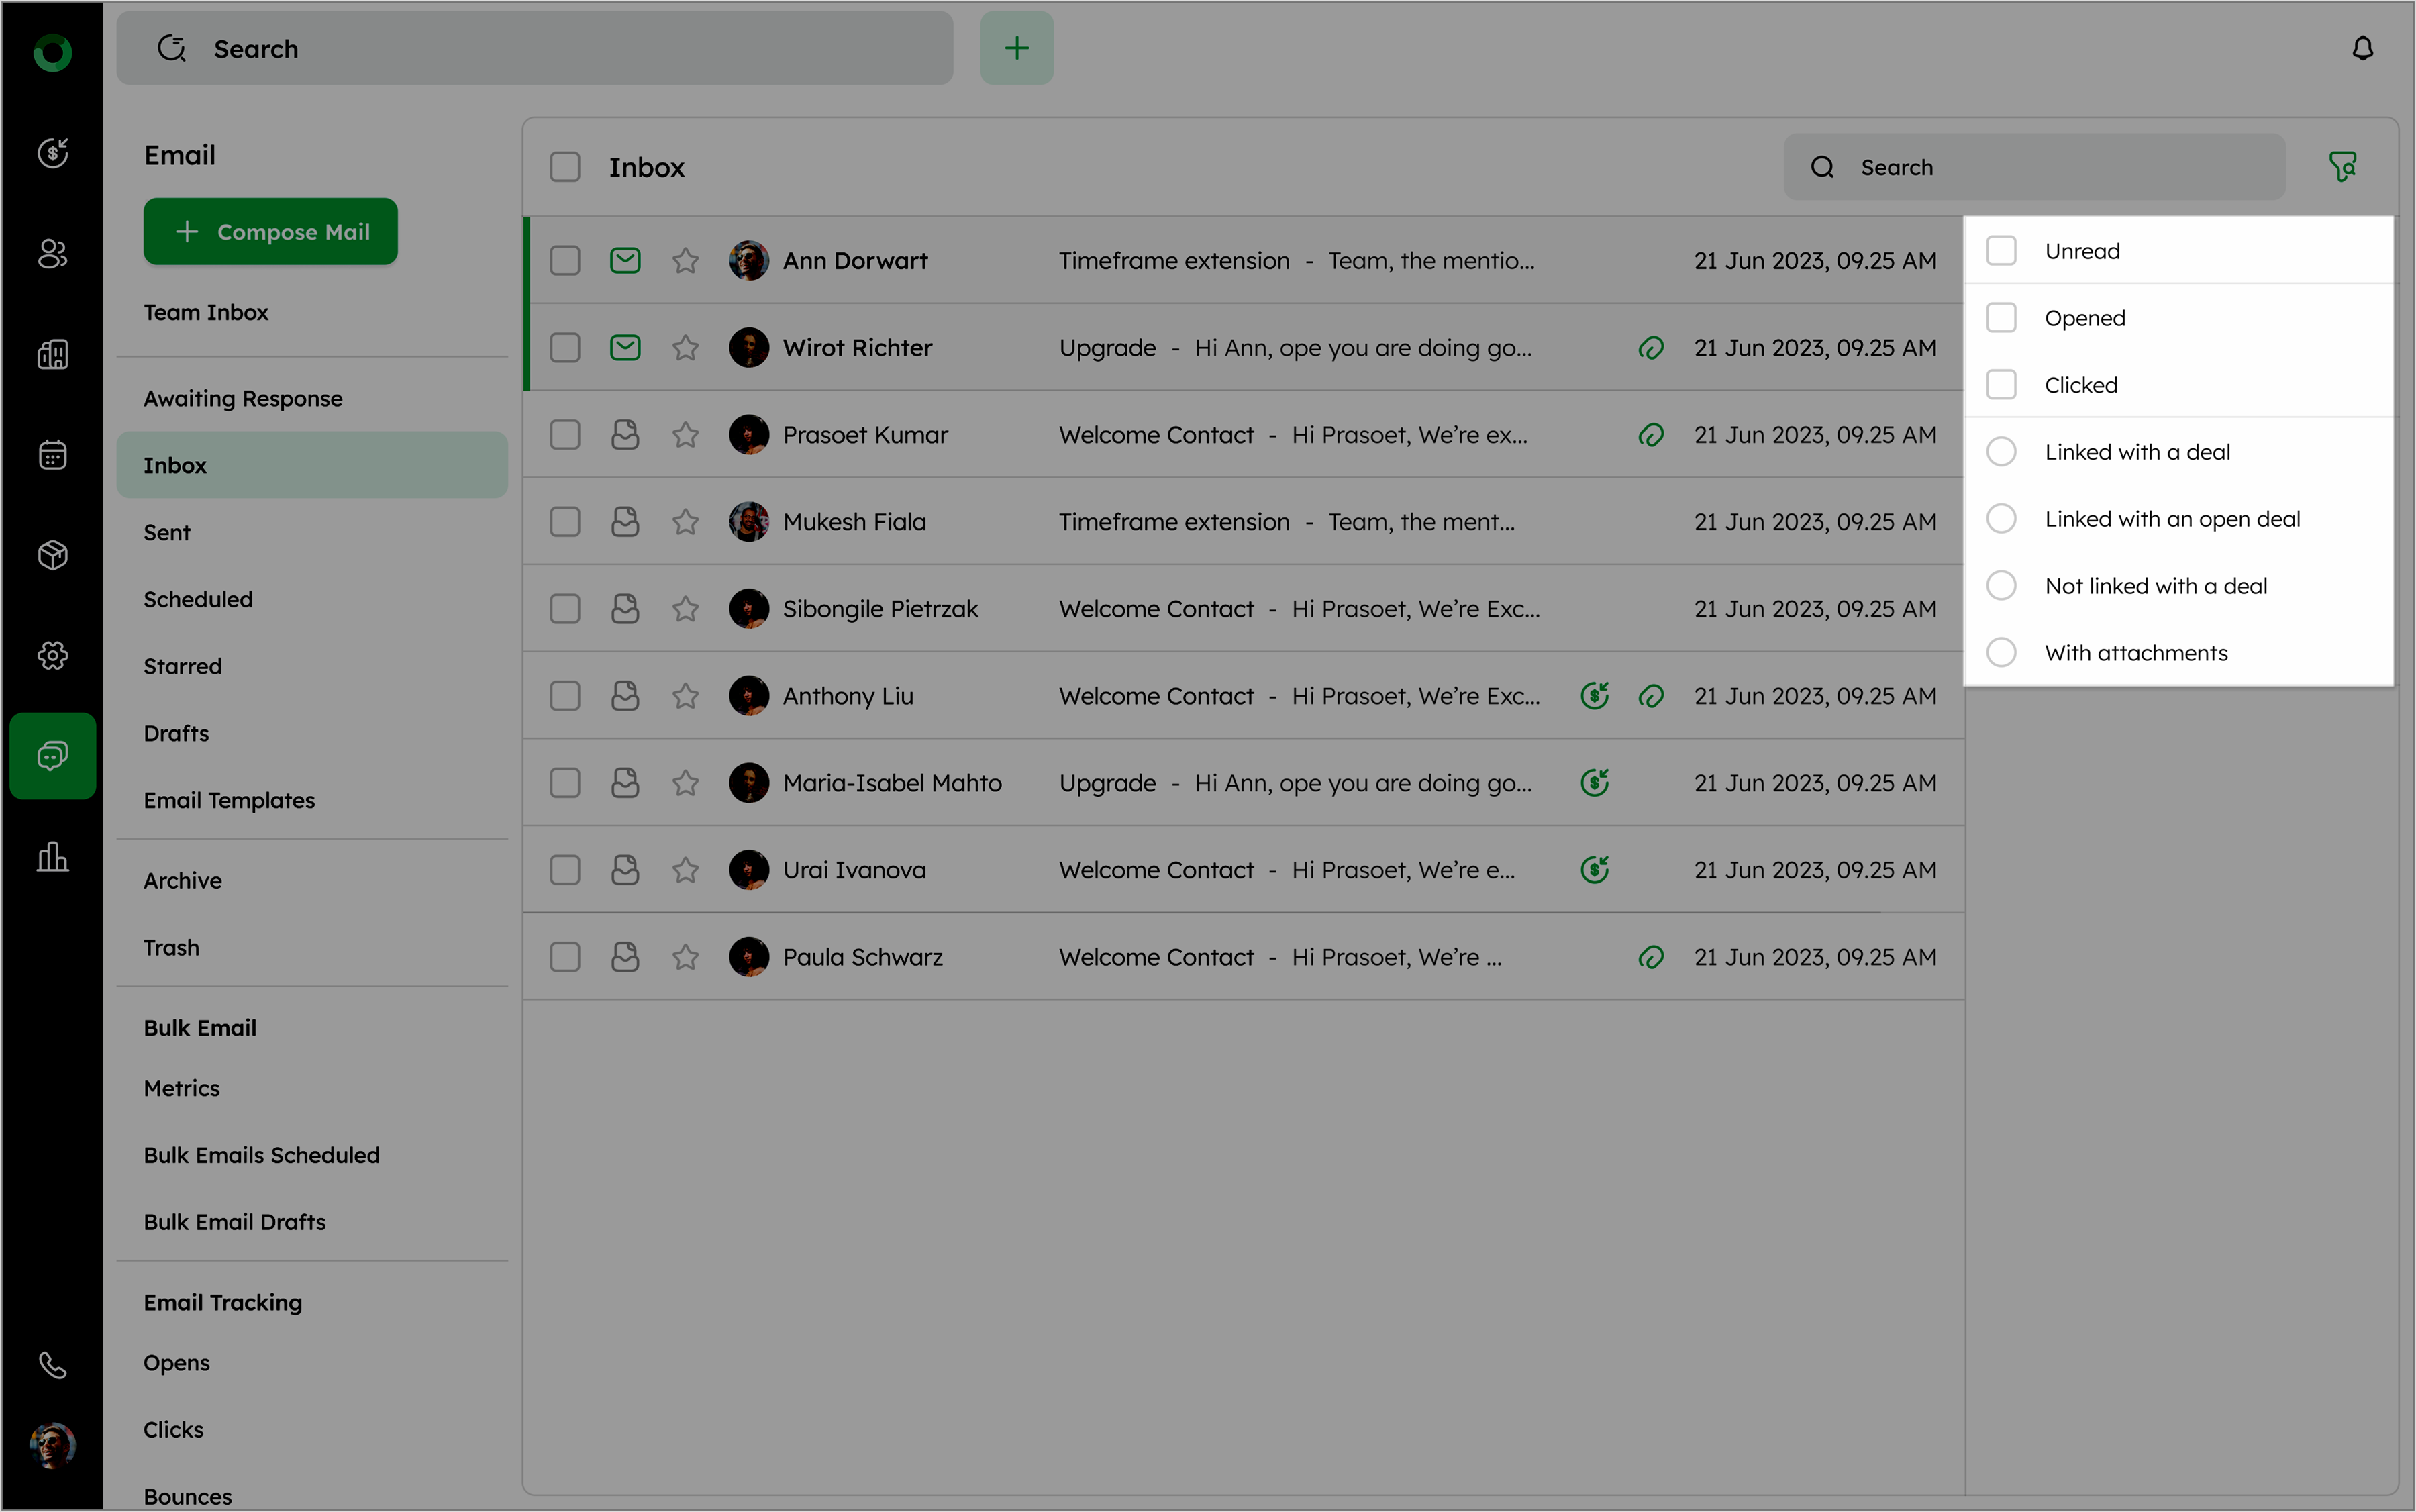Click the inbox filter icon
Viewport: 2416px width, 1512px height.
(x=2342, y=166)
